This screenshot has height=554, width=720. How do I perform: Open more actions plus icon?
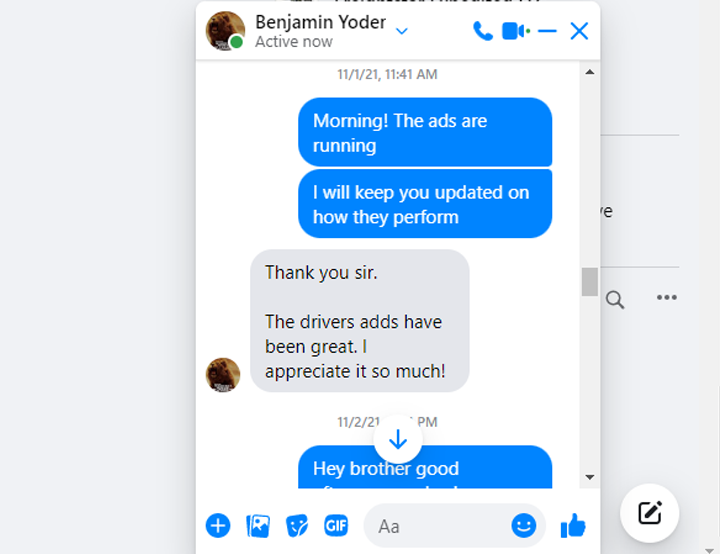pos(218,525)
